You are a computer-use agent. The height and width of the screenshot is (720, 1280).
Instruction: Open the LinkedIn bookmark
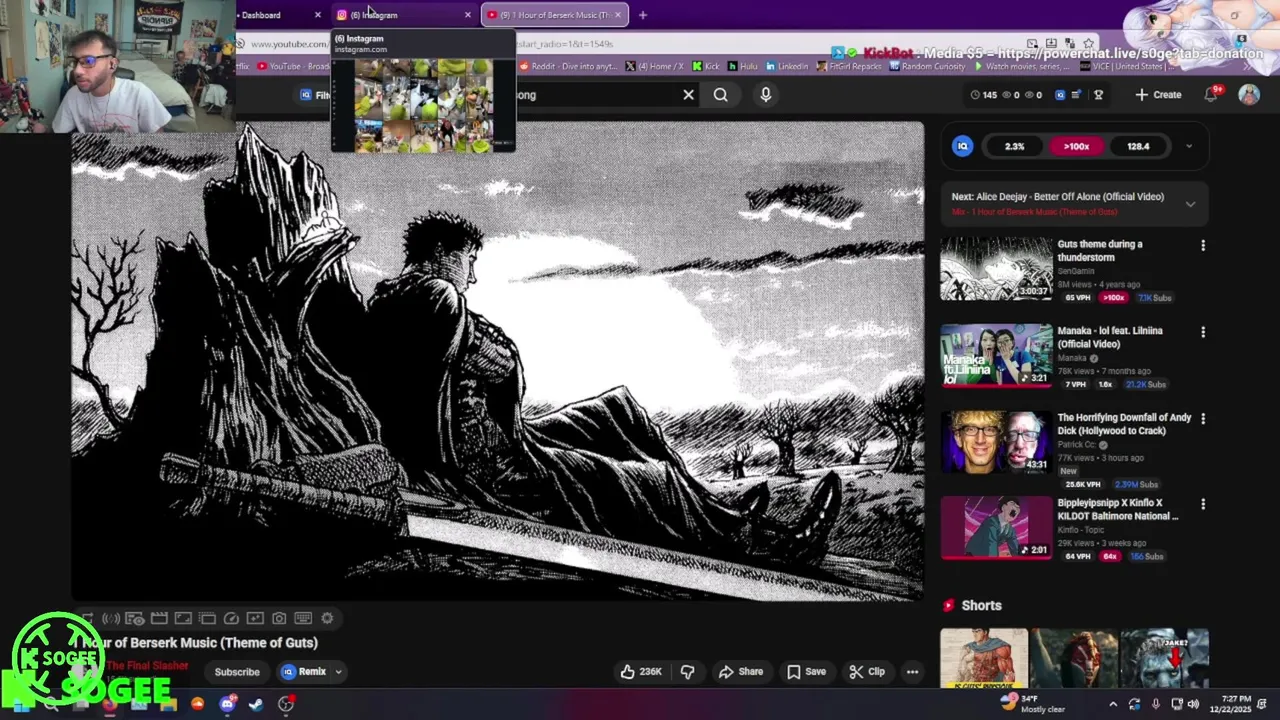(x=787, y=66)
